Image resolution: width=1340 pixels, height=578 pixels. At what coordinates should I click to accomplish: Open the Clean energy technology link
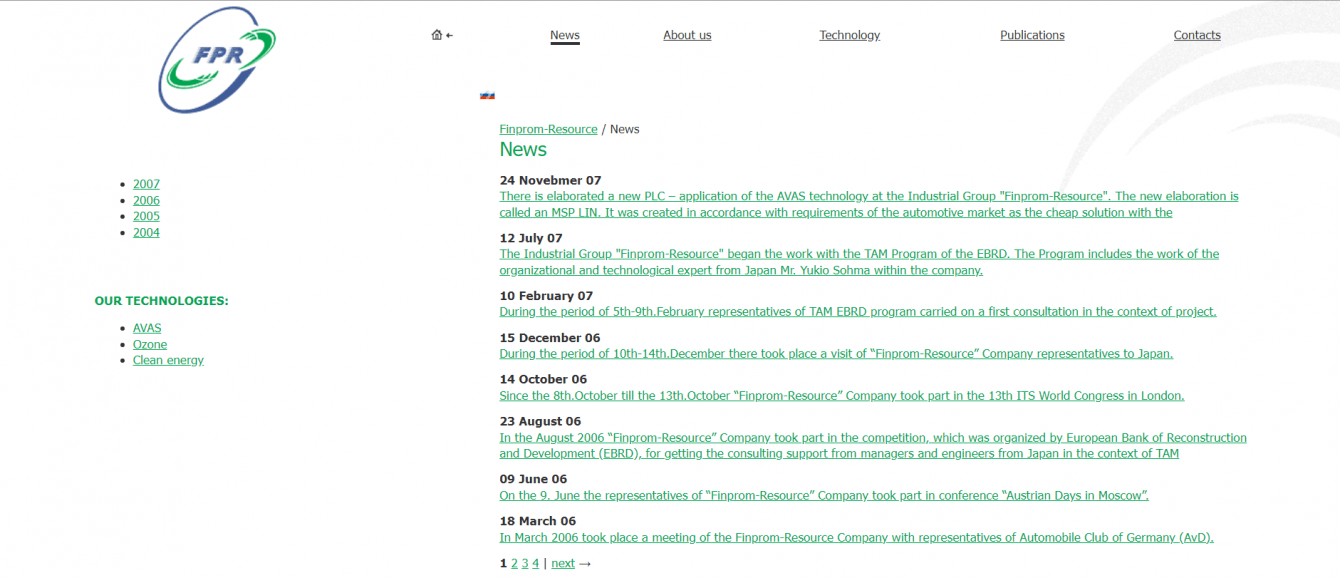click(x=168, y=360)
